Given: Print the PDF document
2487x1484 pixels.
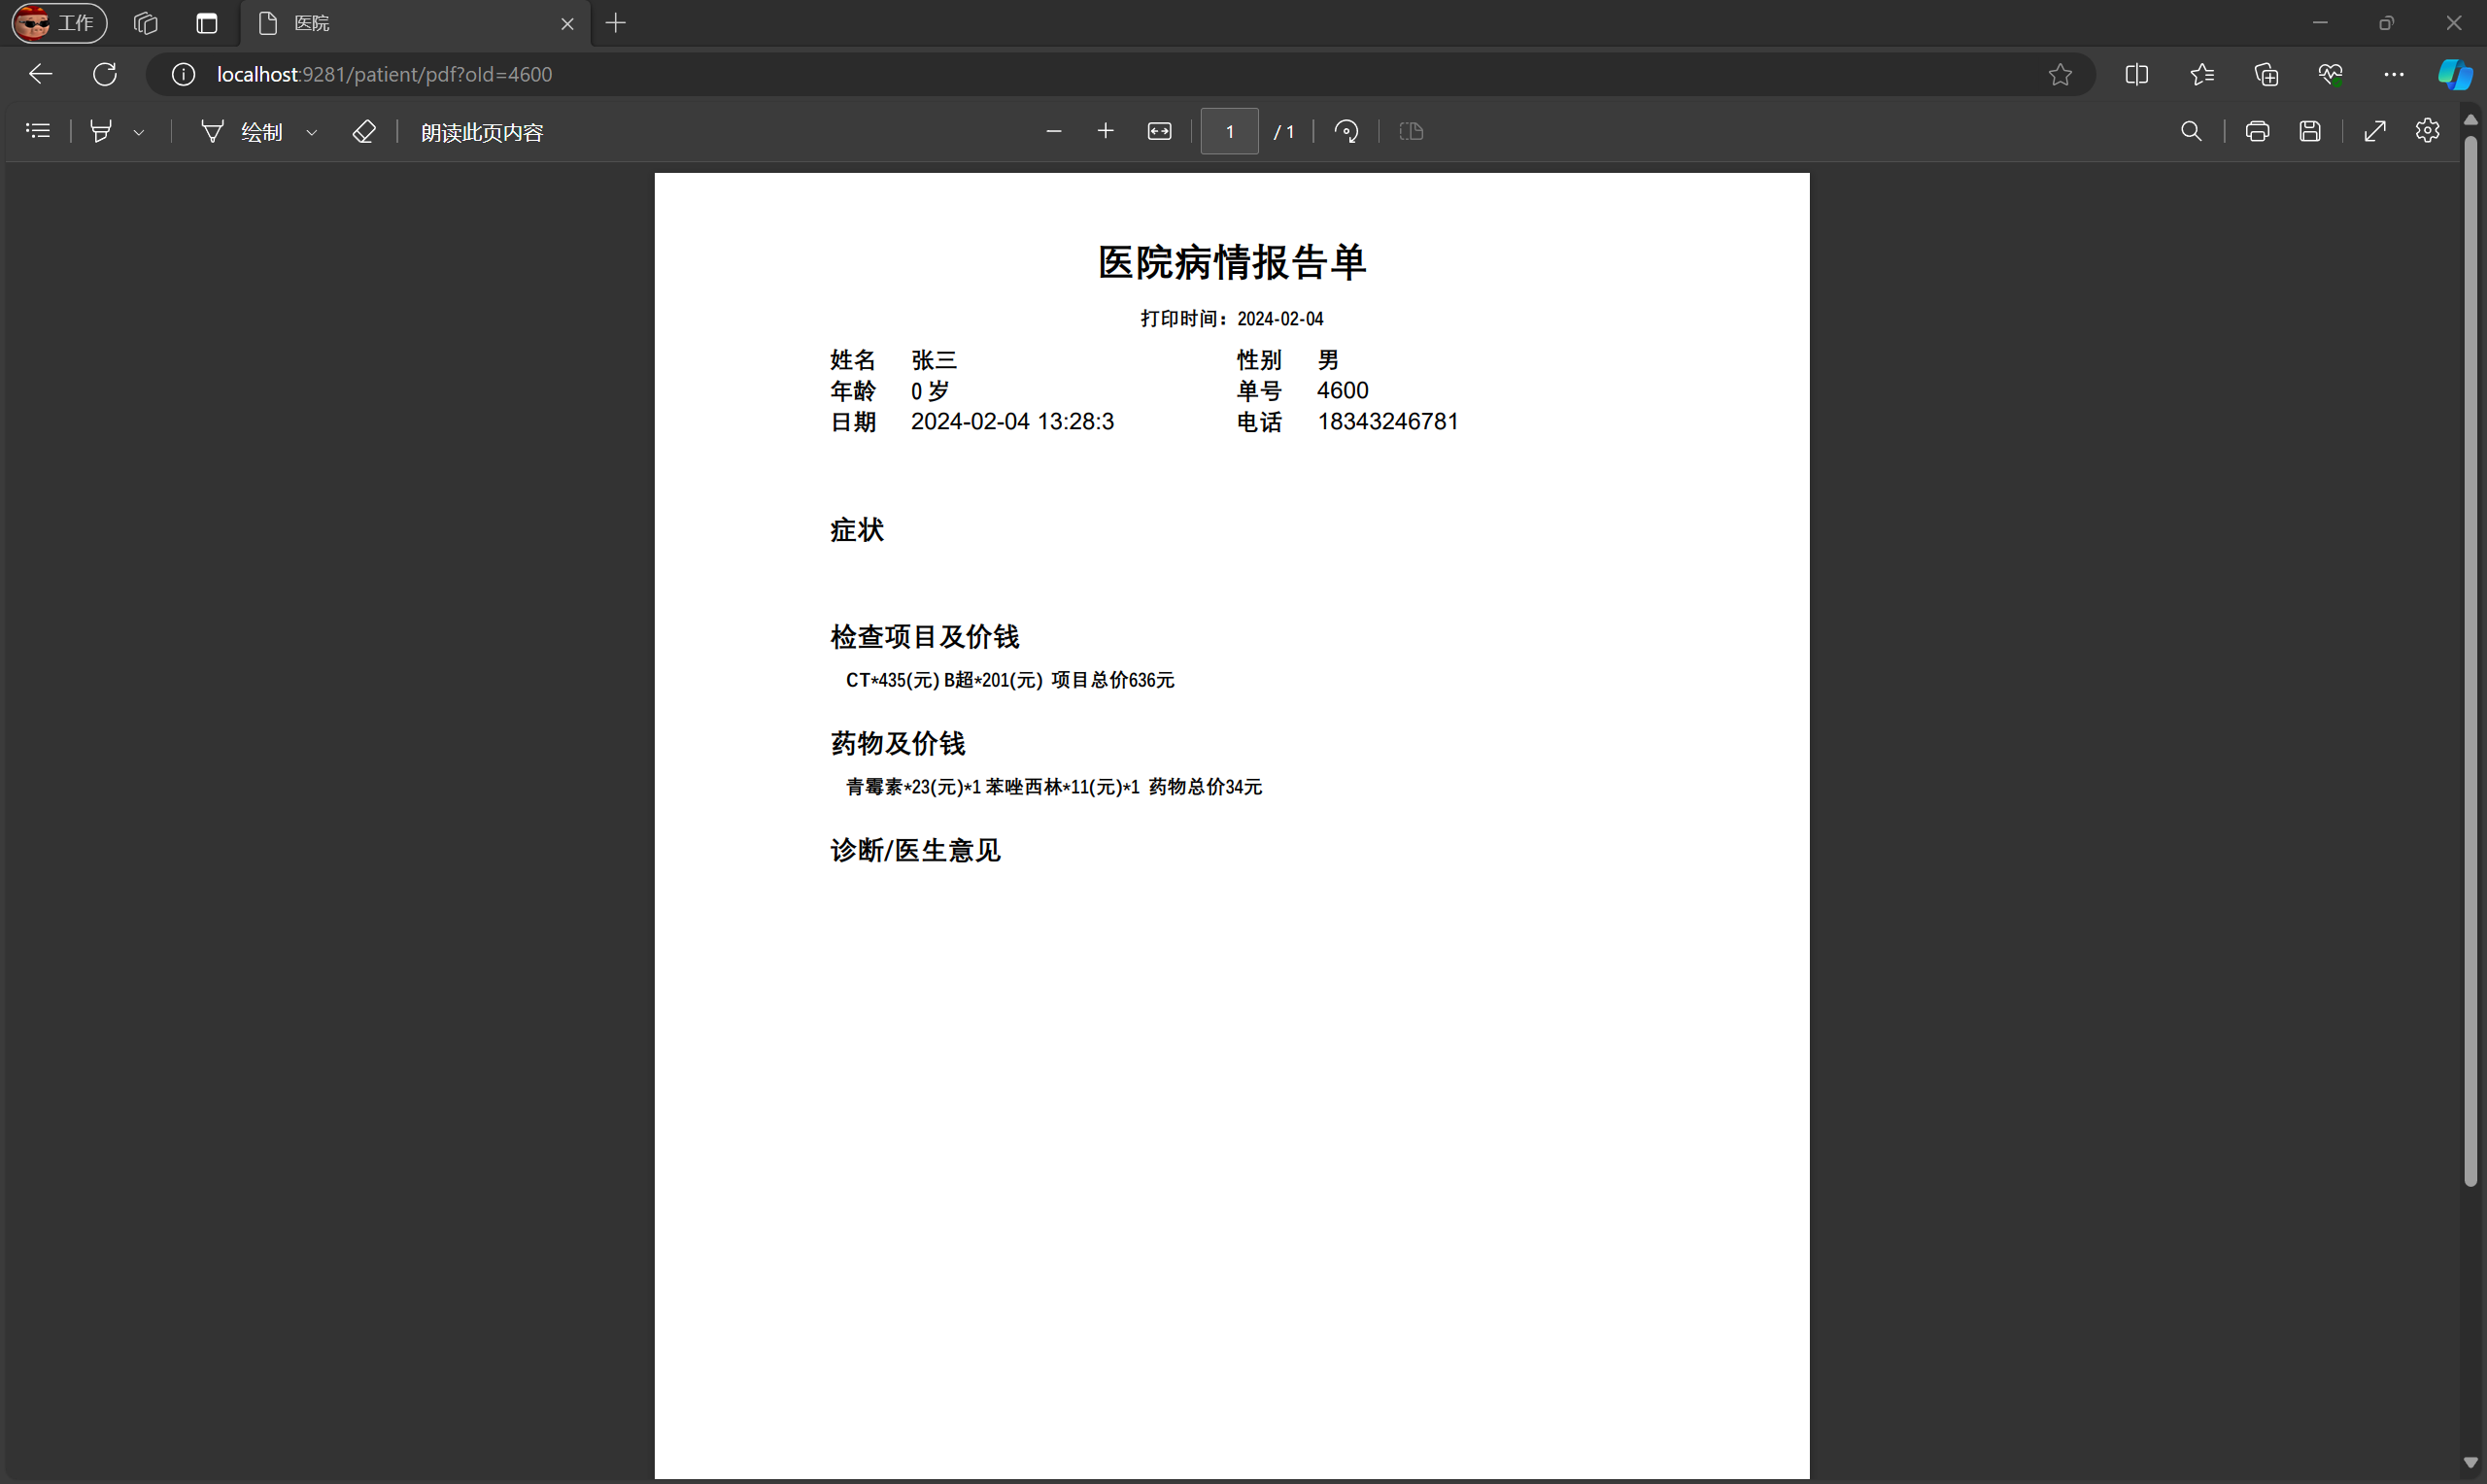Looking at the screenshot, I should pyautogui.click(x=2257, y=131).
